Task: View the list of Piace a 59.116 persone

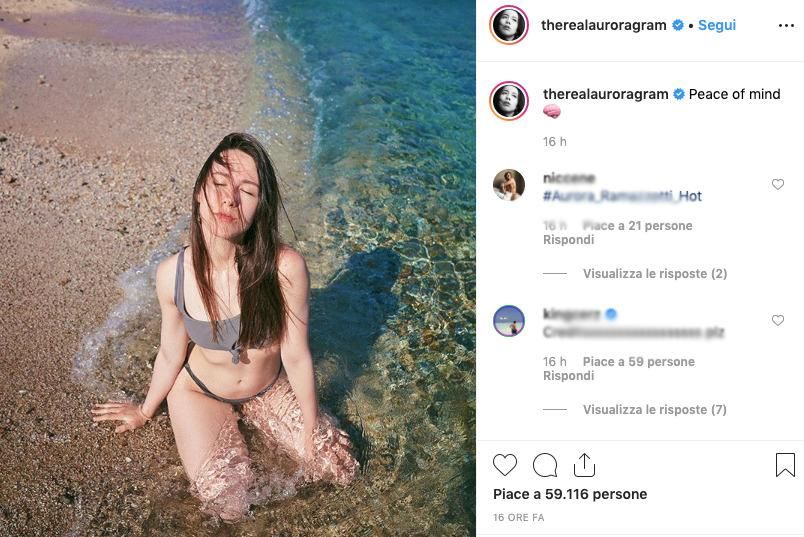Action: point(570,494)
